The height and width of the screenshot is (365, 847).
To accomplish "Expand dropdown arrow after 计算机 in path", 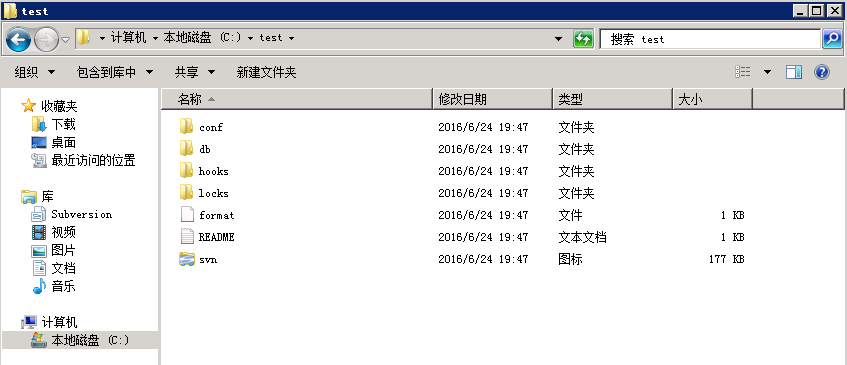I will (x=156, y=38).
